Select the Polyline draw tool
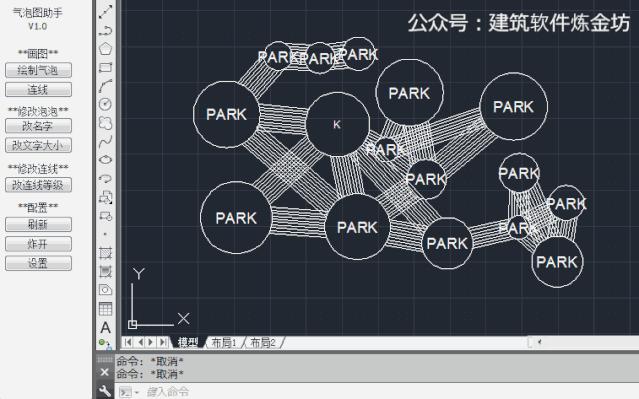This screenshot has height=399, width=639. (x=106, y=30)
